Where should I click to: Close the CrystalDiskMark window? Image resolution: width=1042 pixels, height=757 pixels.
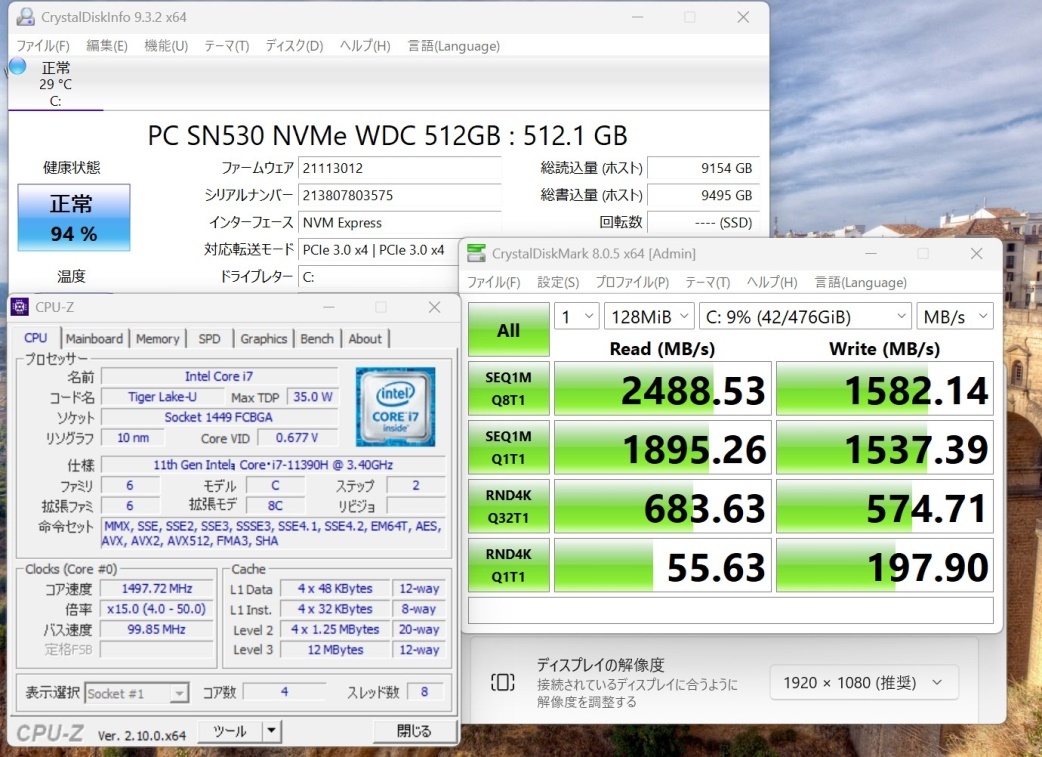(x=976, y=253)
